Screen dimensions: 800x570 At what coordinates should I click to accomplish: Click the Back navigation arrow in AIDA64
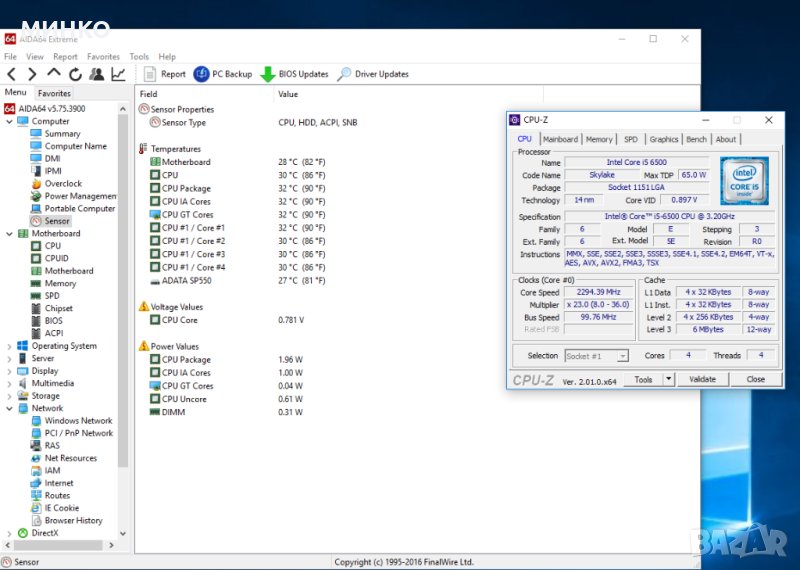(12, 74)
